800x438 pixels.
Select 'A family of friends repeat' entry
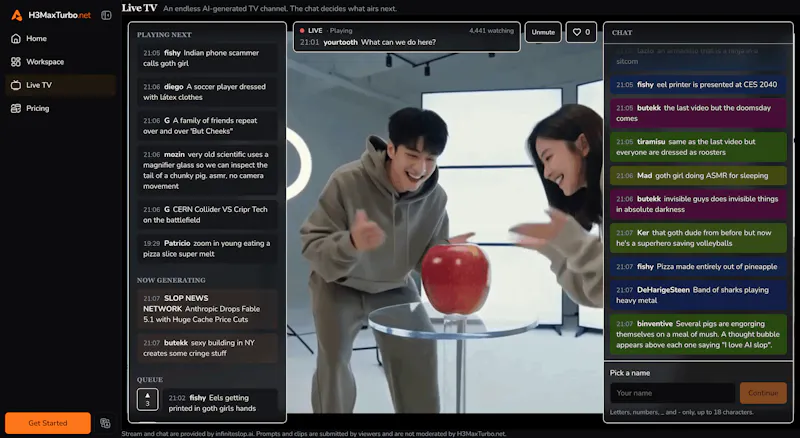click(207, 126)
